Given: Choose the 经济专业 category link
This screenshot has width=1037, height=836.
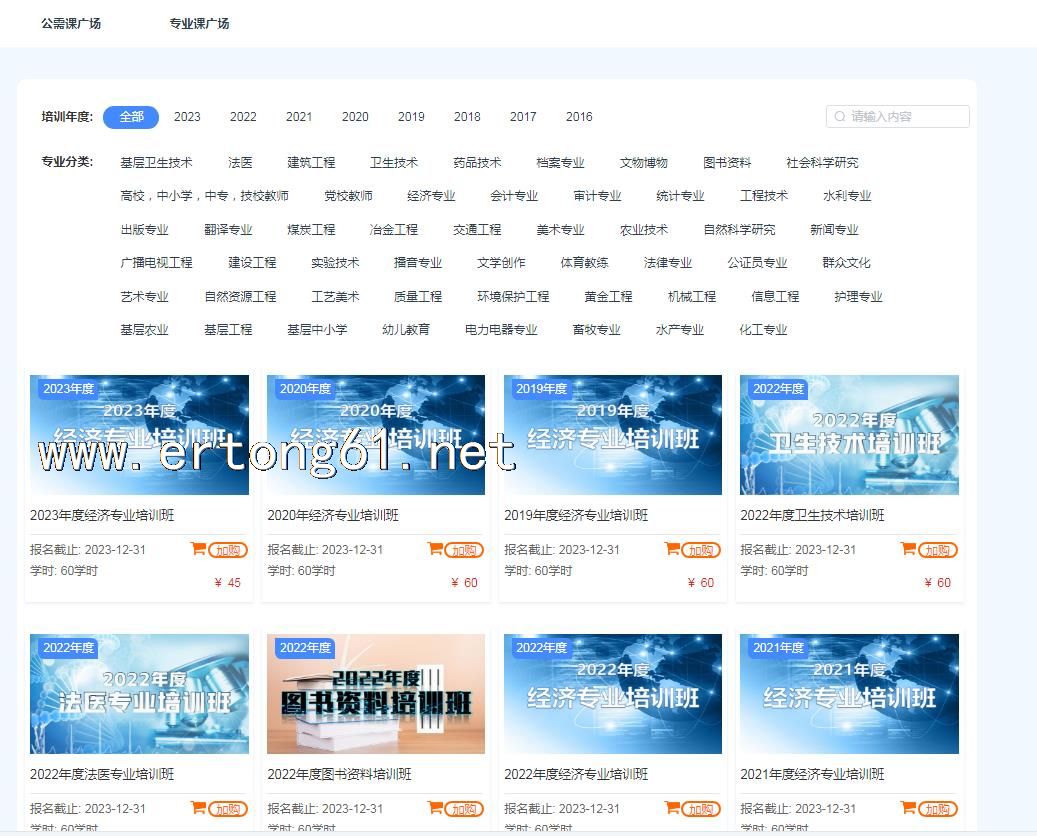Looking at the screenshot, I should pos(431,196).
